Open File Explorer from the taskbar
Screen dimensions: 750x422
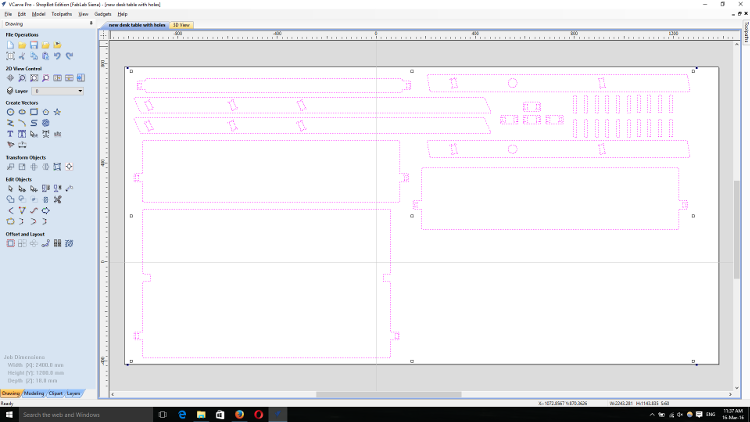(201, 415)
